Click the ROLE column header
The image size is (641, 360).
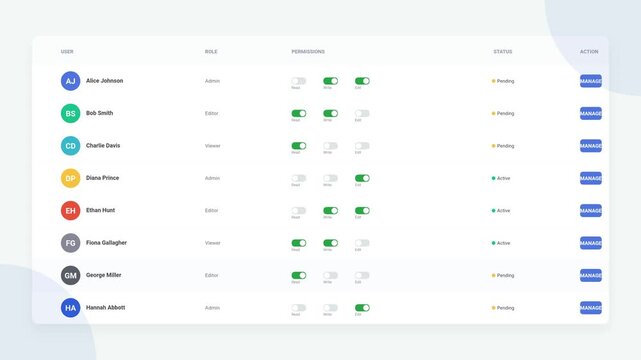click(211, 51)
